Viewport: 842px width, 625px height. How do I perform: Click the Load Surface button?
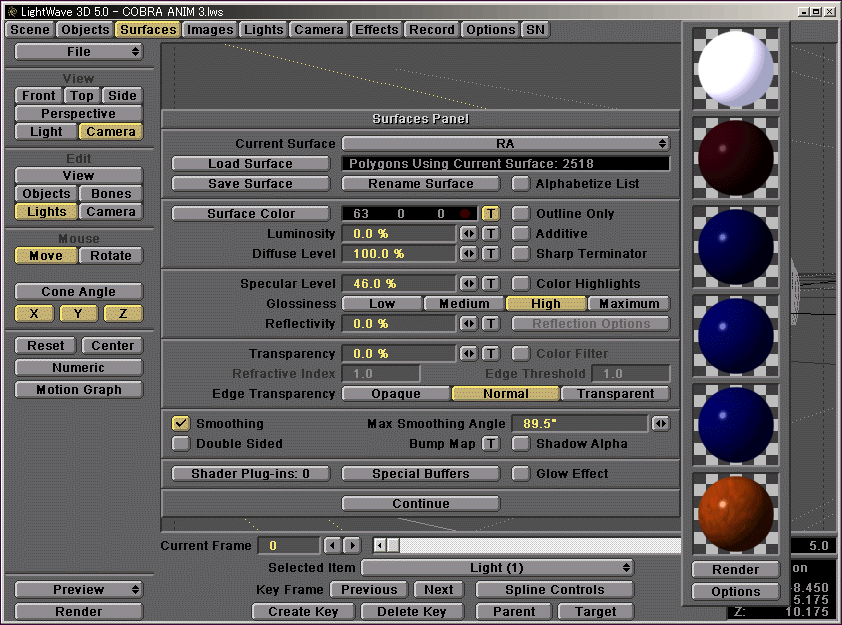coord(251,164)
